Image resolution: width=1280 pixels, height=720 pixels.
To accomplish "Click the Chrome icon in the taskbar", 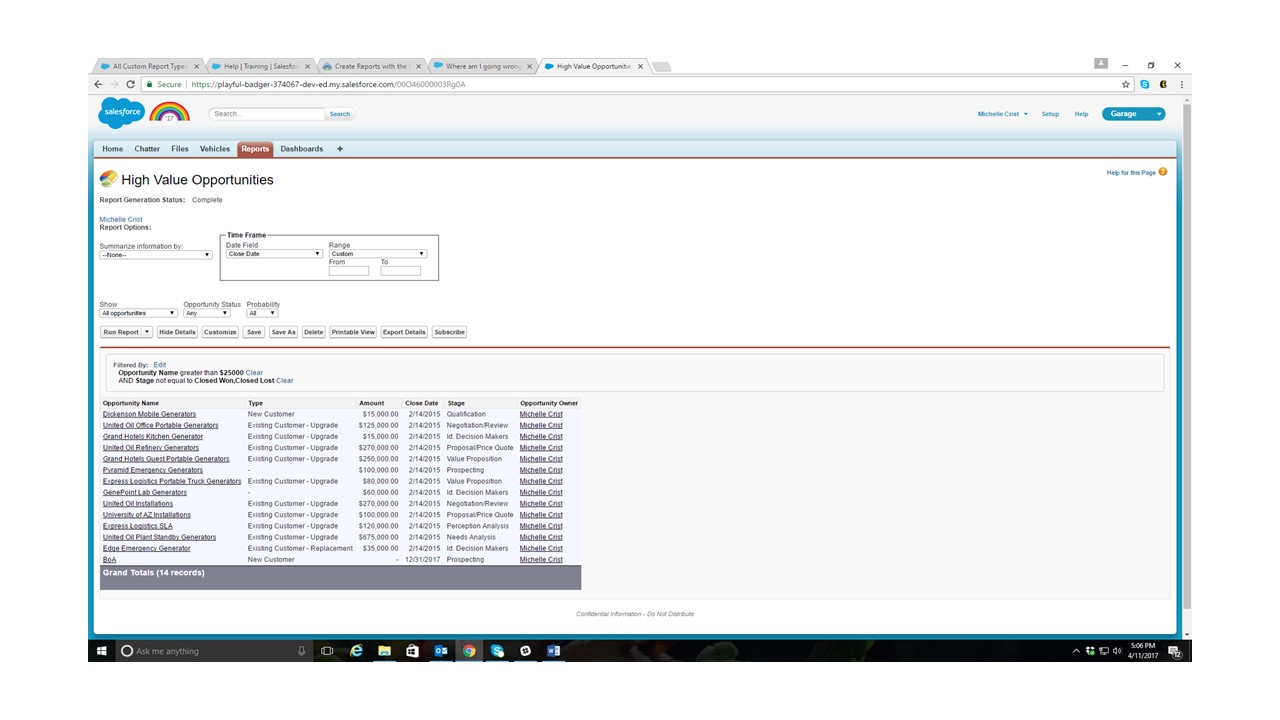I will 469,651.
